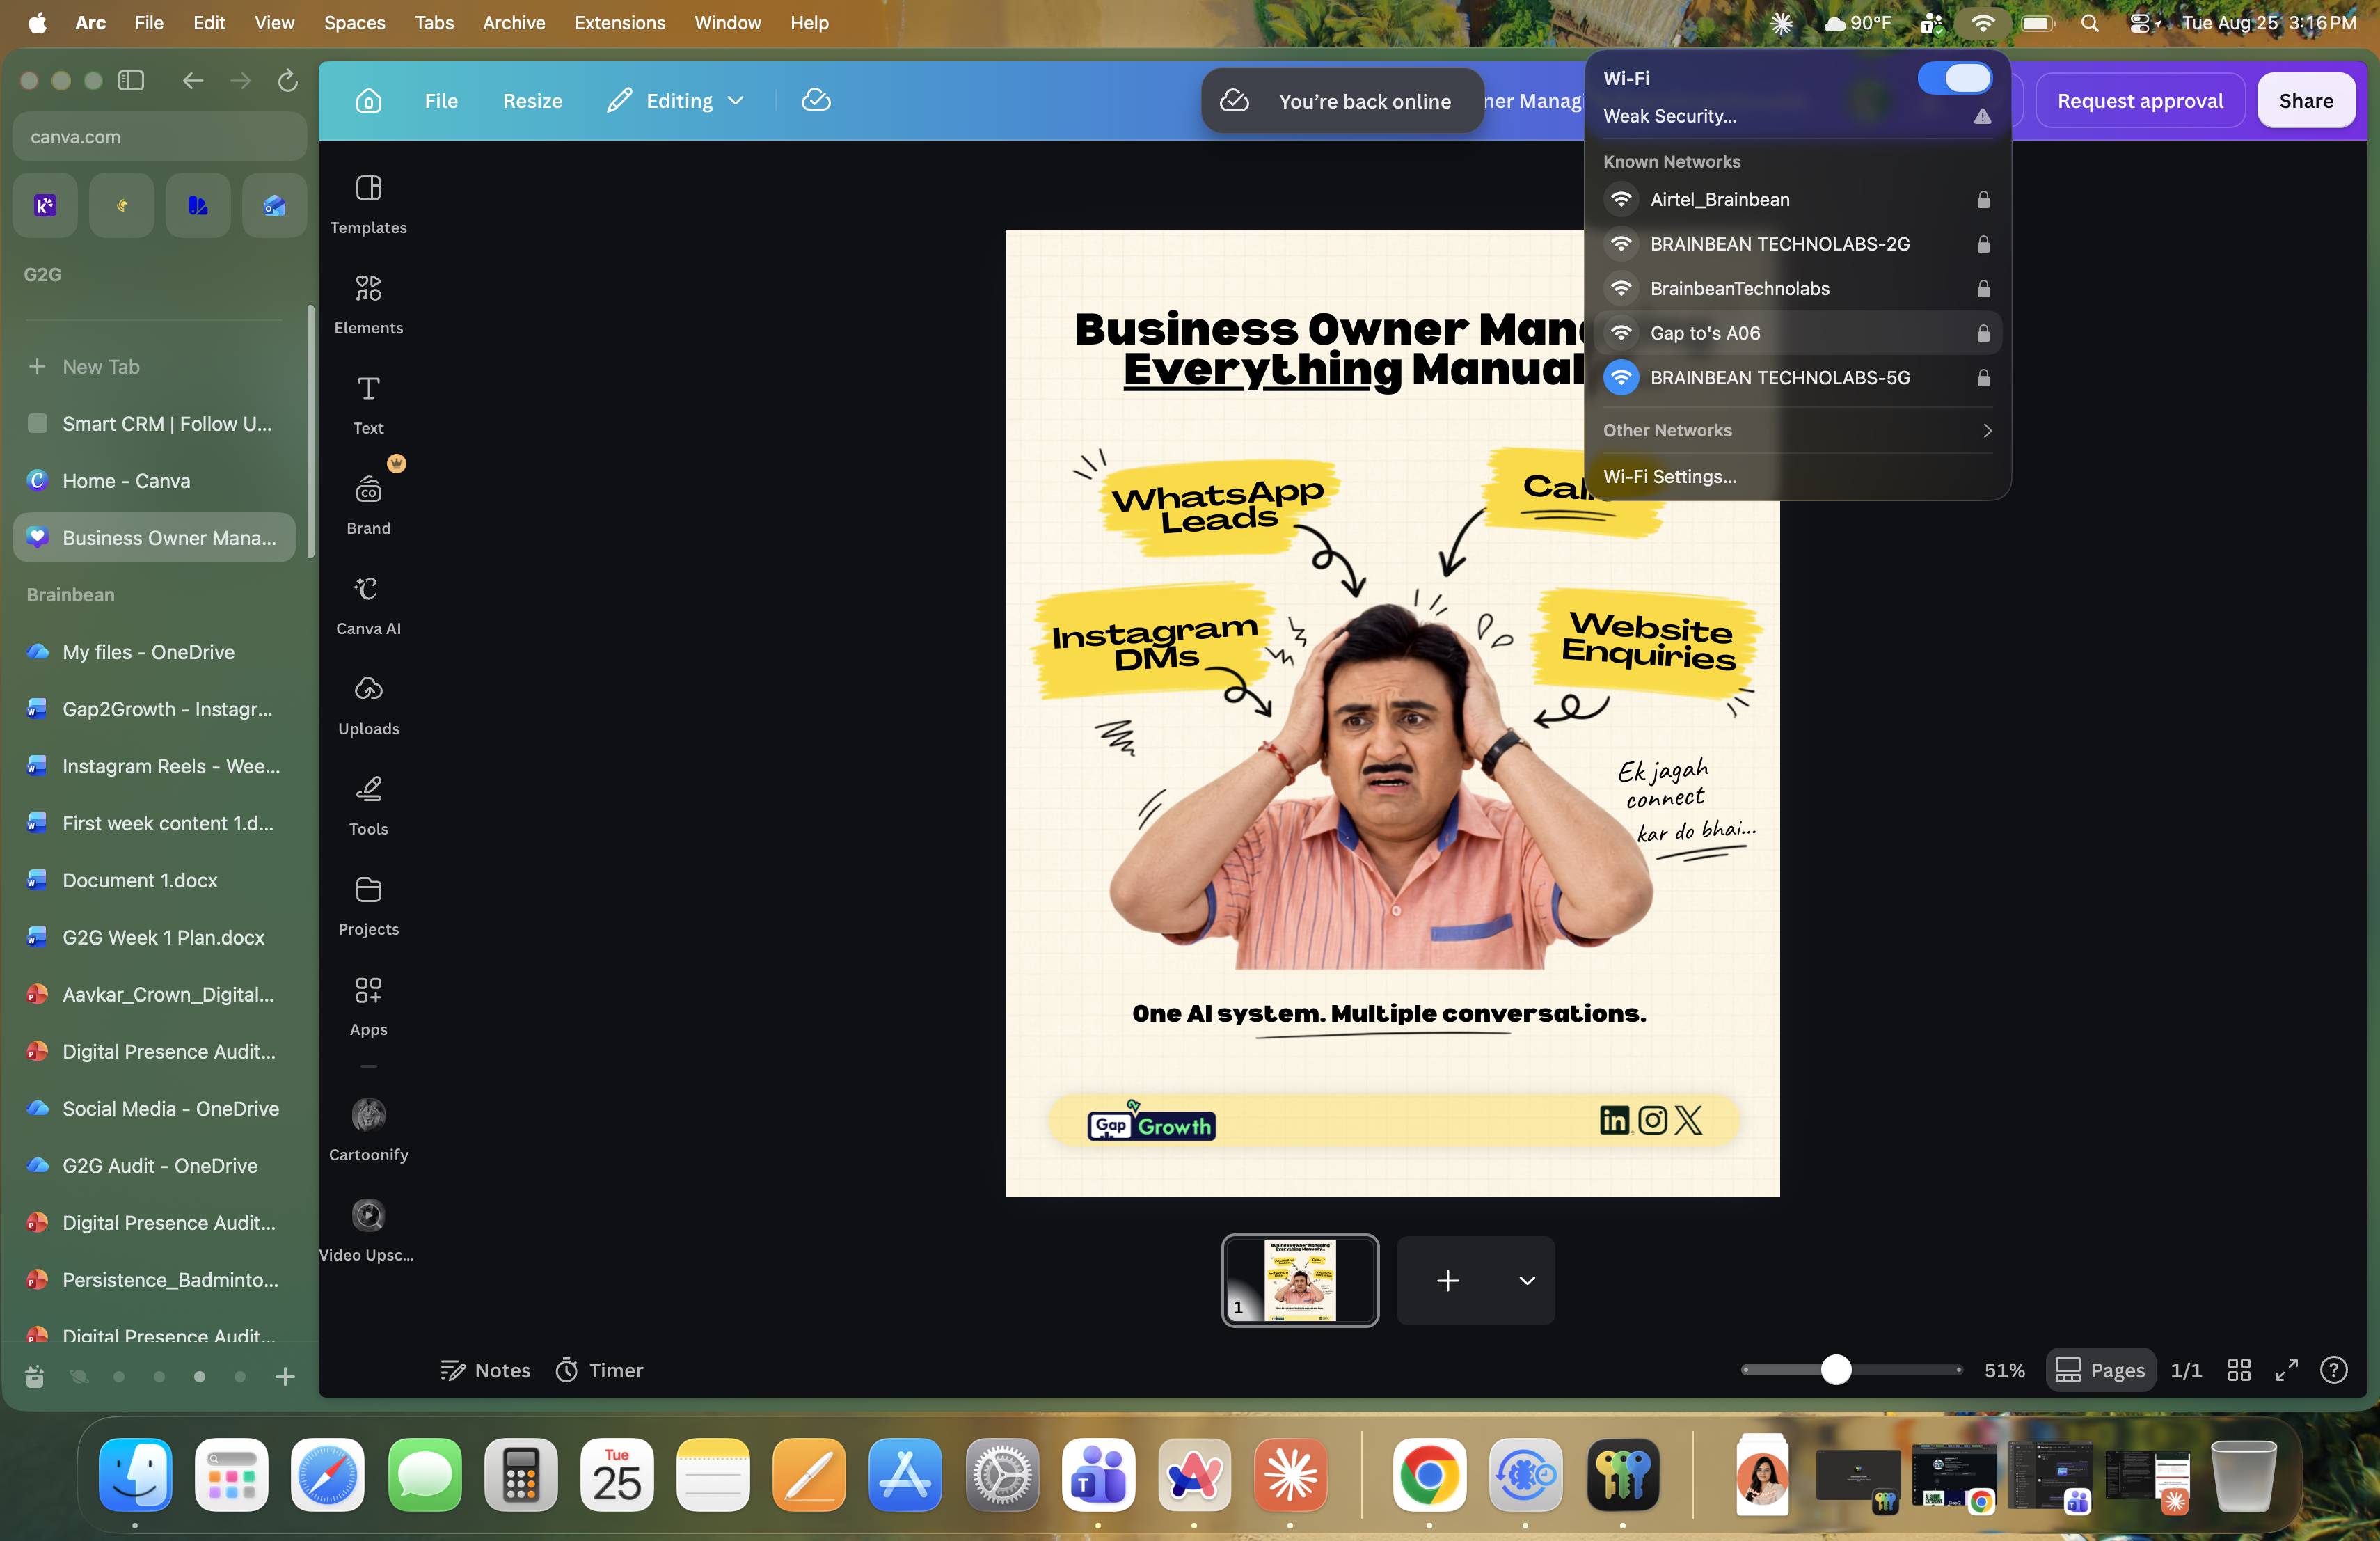Open the Elements panel

368,304
